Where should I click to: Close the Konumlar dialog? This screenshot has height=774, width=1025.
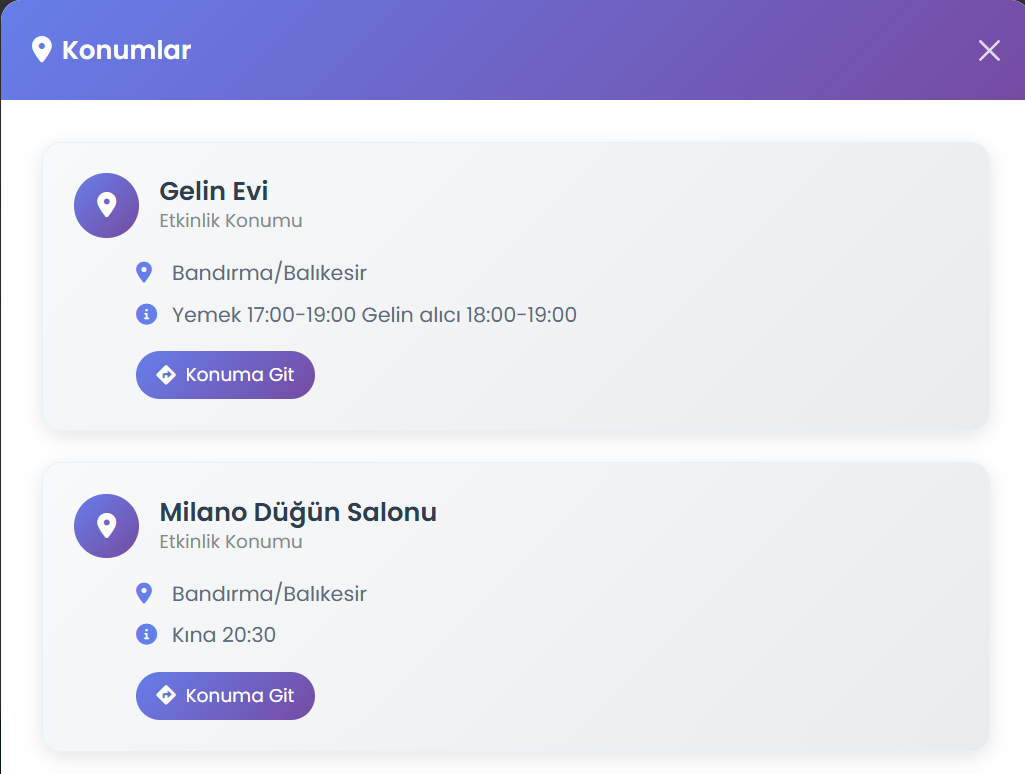989,51
